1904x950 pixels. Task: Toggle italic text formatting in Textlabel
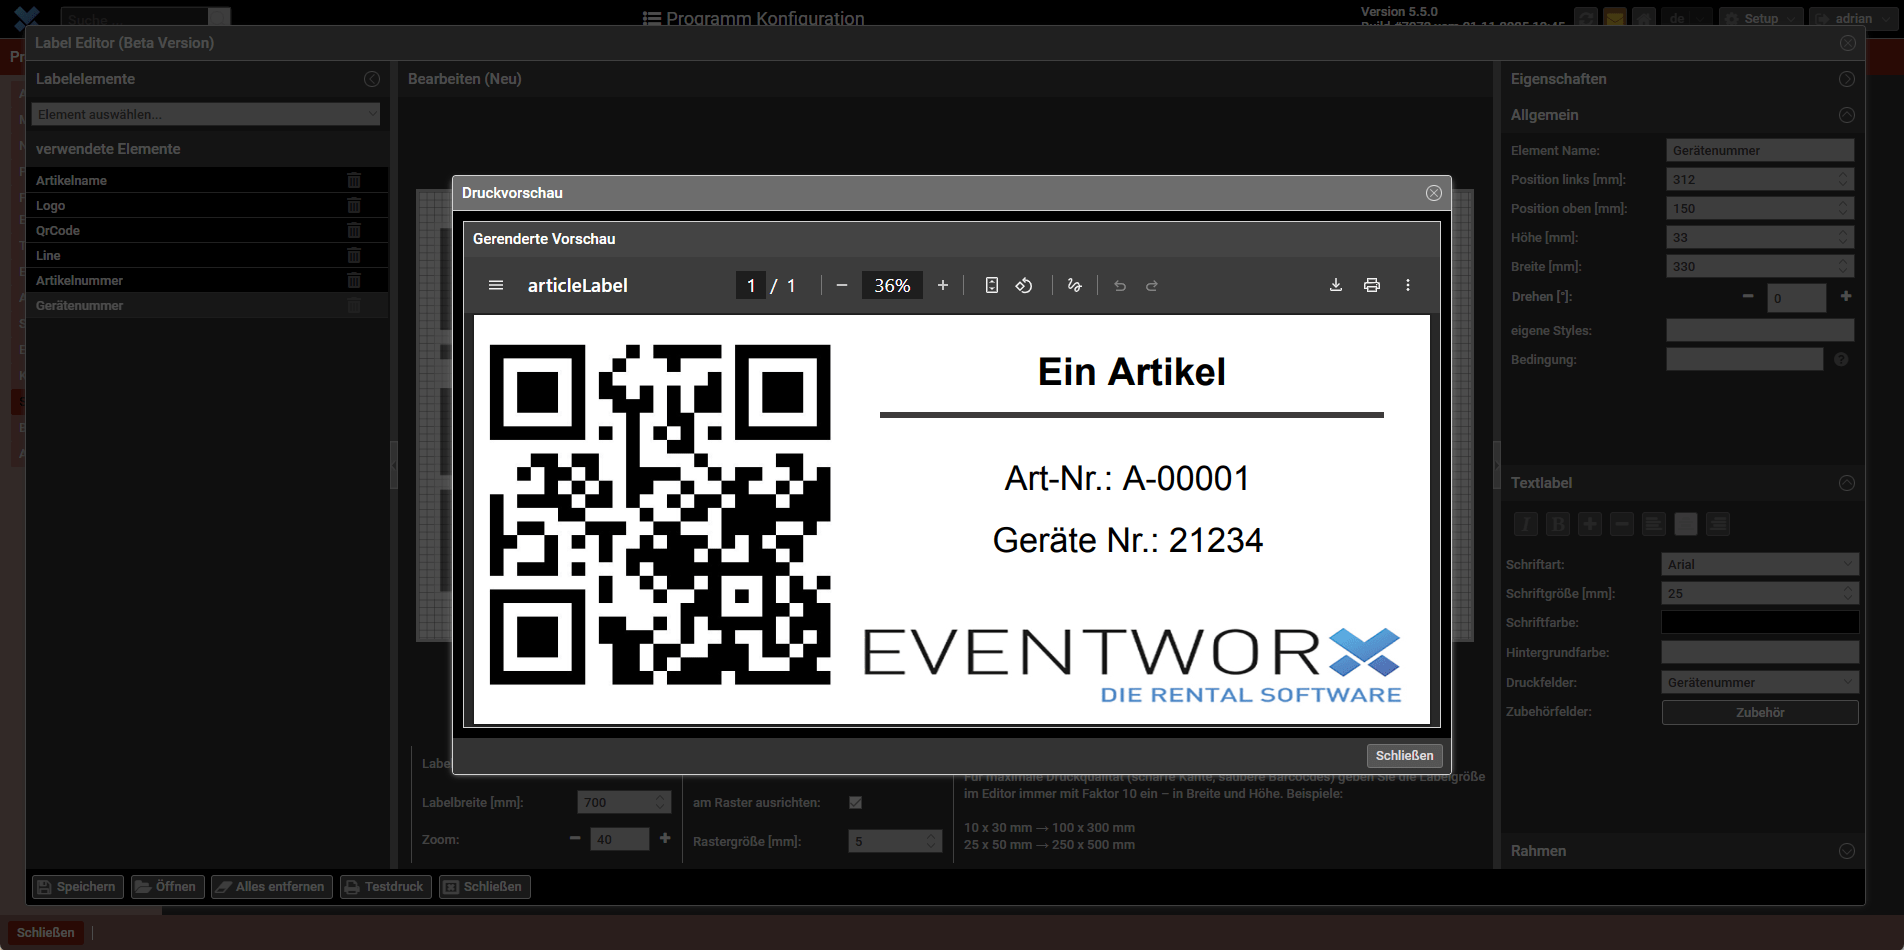click(1525, 524)
